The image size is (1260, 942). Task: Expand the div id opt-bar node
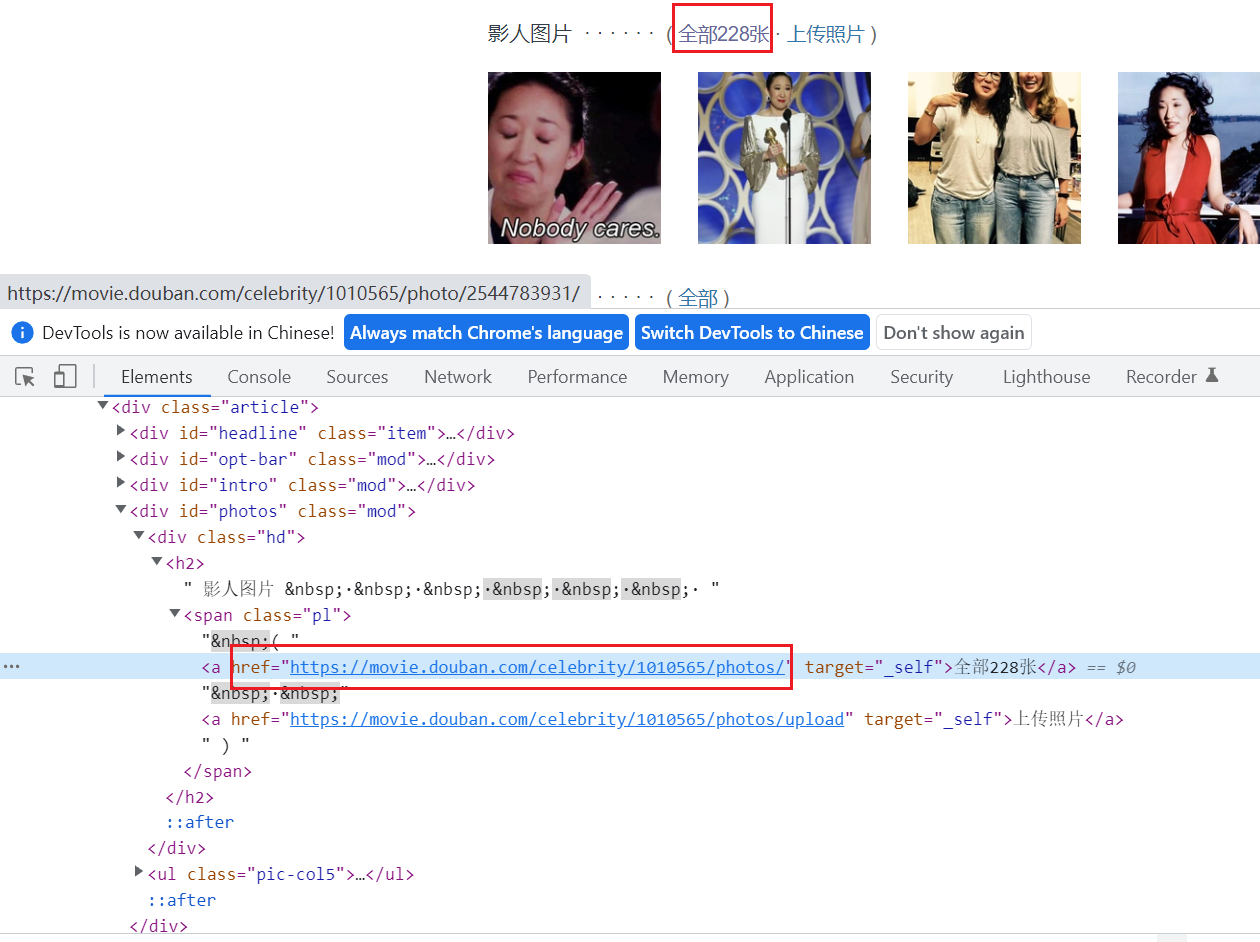coord(121,457)
